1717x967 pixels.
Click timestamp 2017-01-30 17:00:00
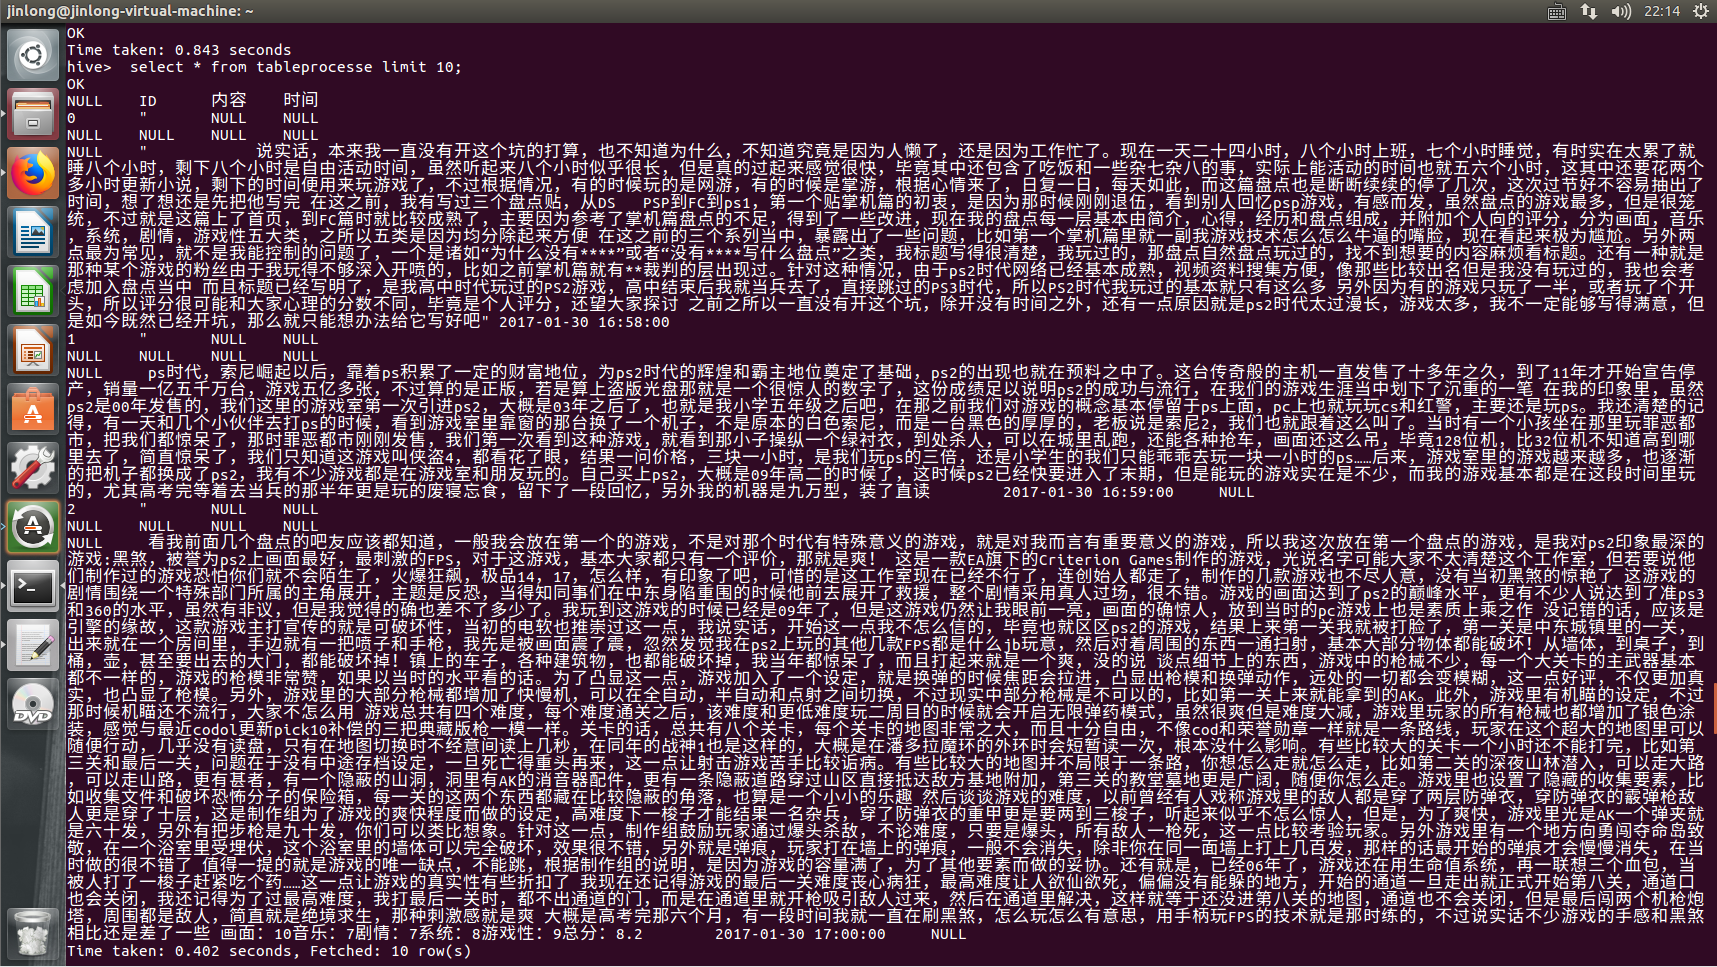pos(800,934)
